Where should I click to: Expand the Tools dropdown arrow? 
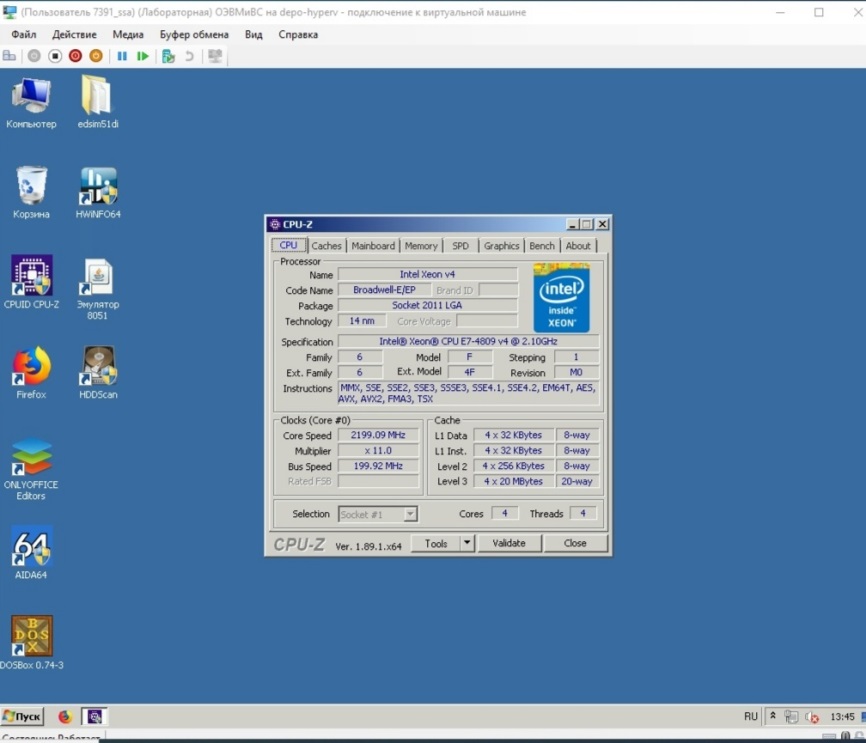coord(467,544)
